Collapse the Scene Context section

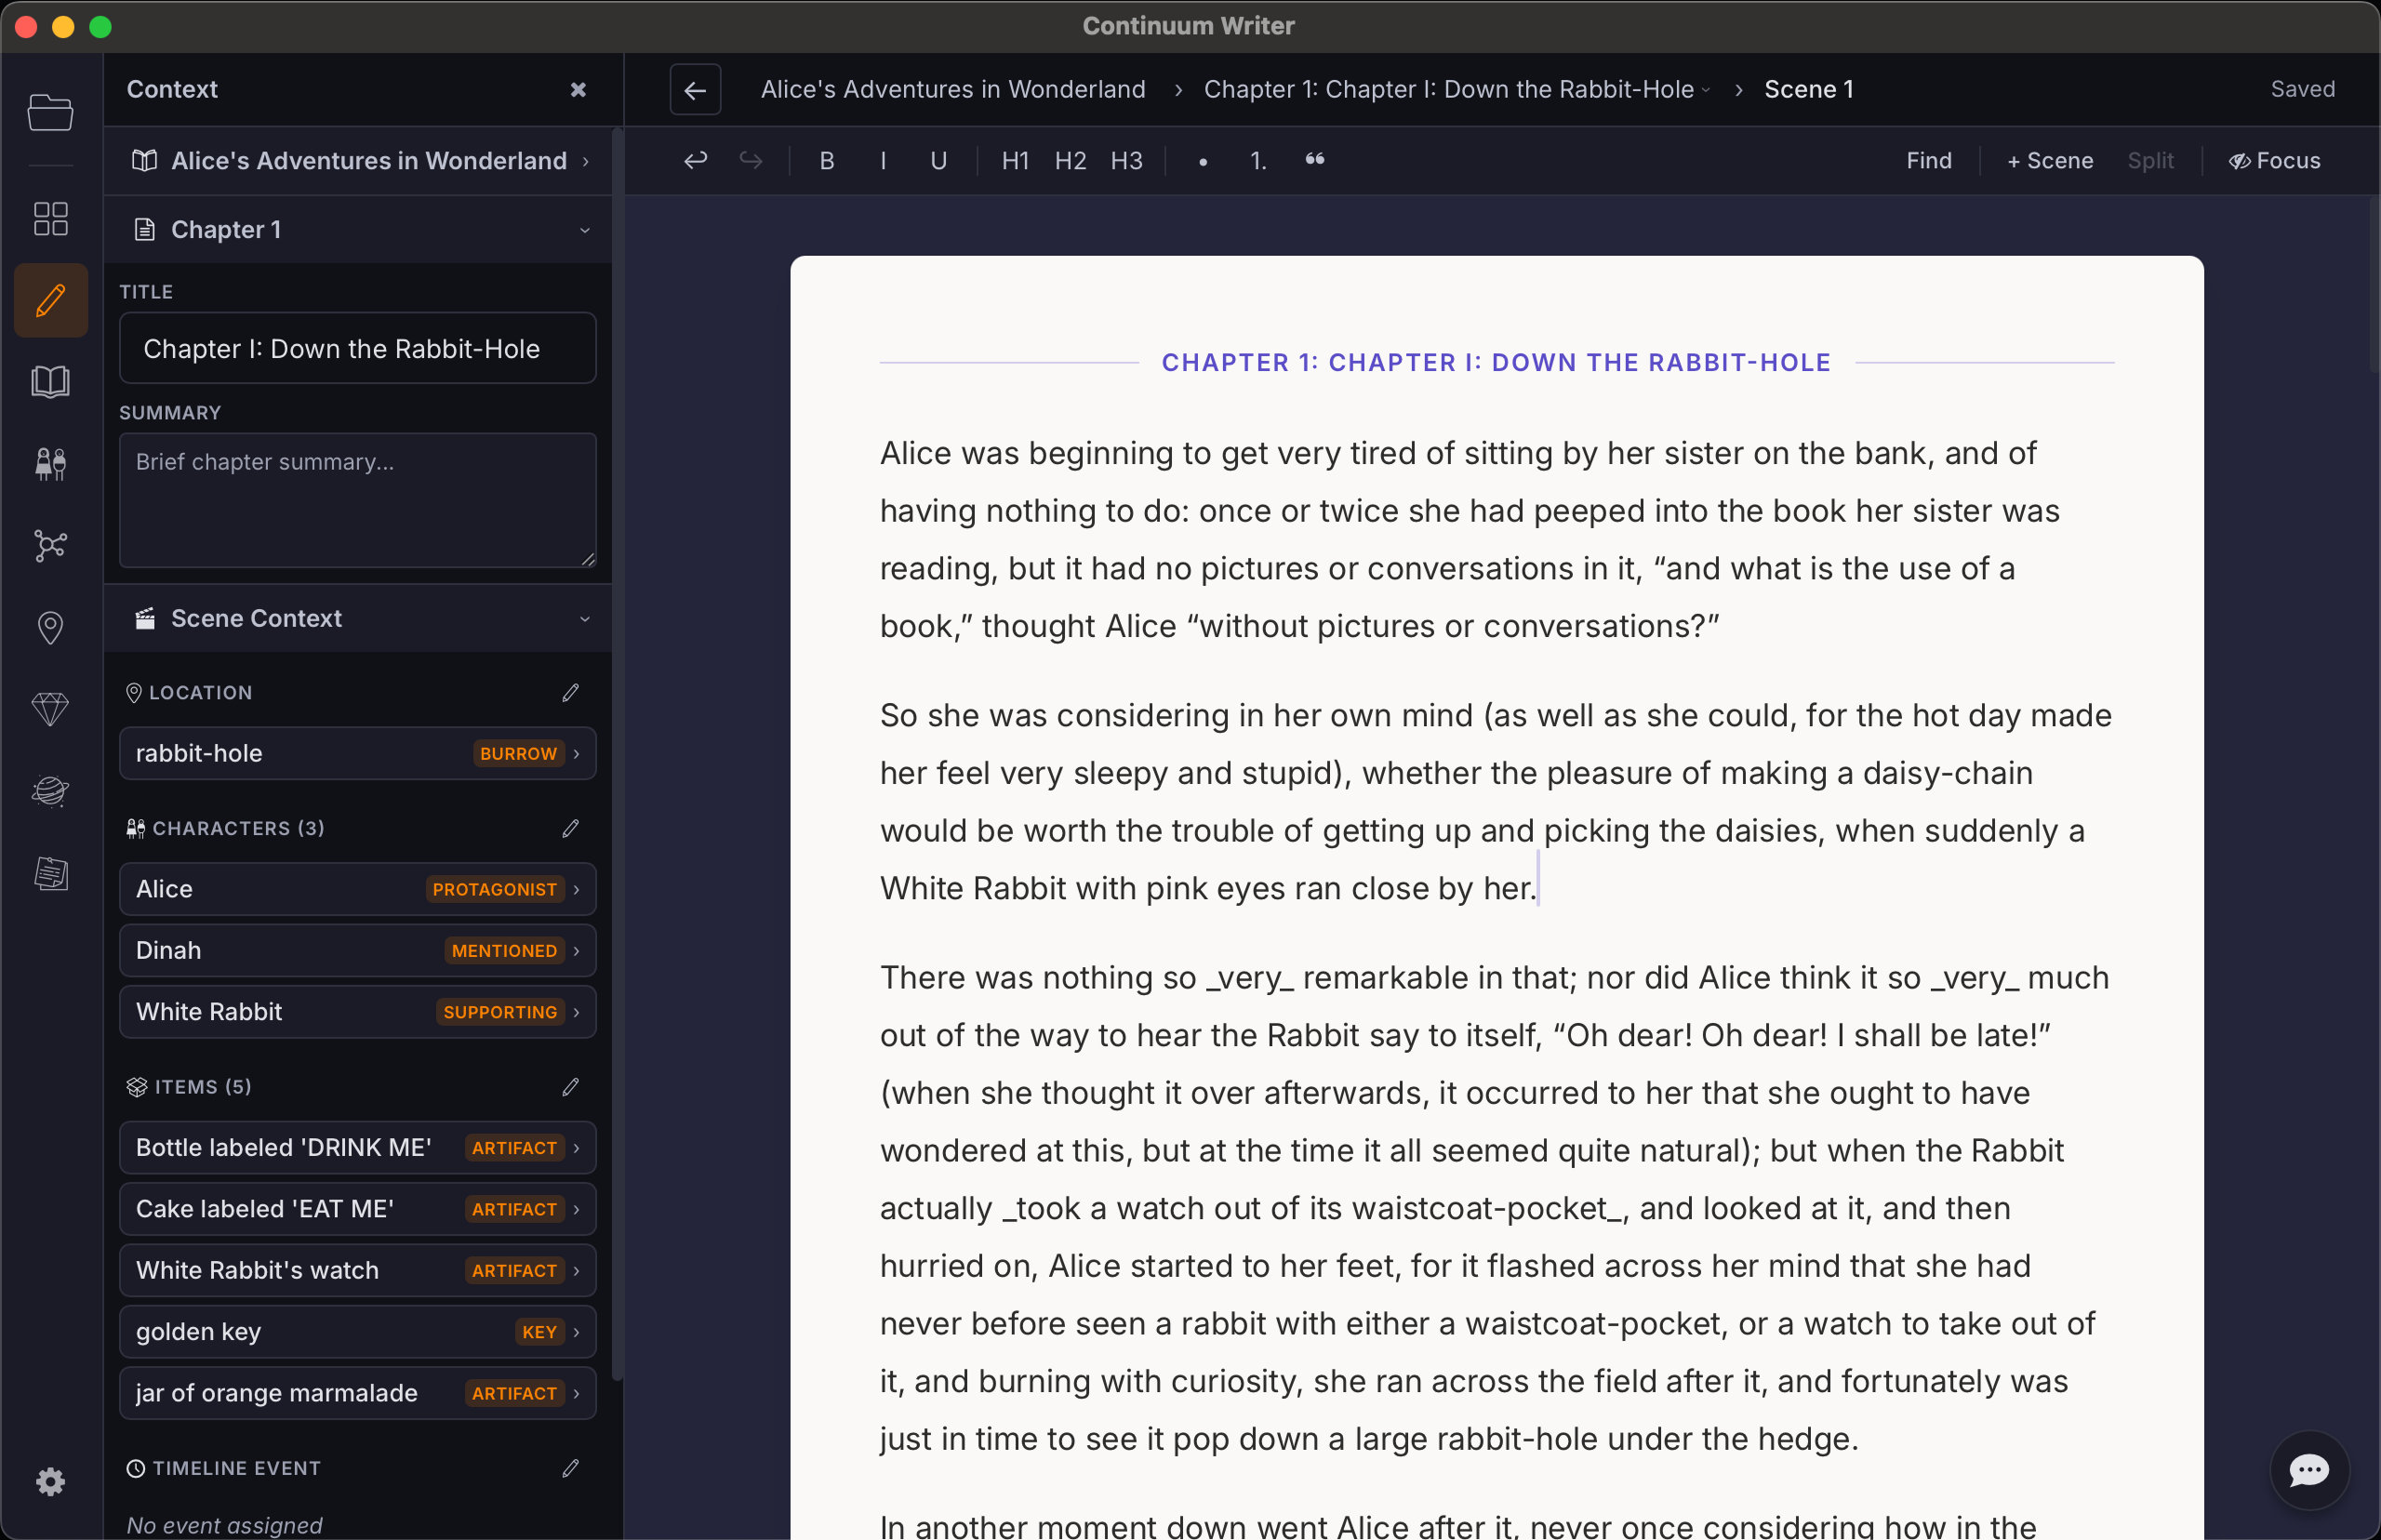point(358,619)
